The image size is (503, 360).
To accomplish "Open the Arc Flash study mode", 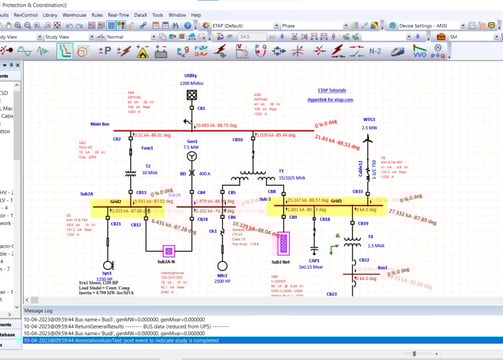I will tap(143, 51).
